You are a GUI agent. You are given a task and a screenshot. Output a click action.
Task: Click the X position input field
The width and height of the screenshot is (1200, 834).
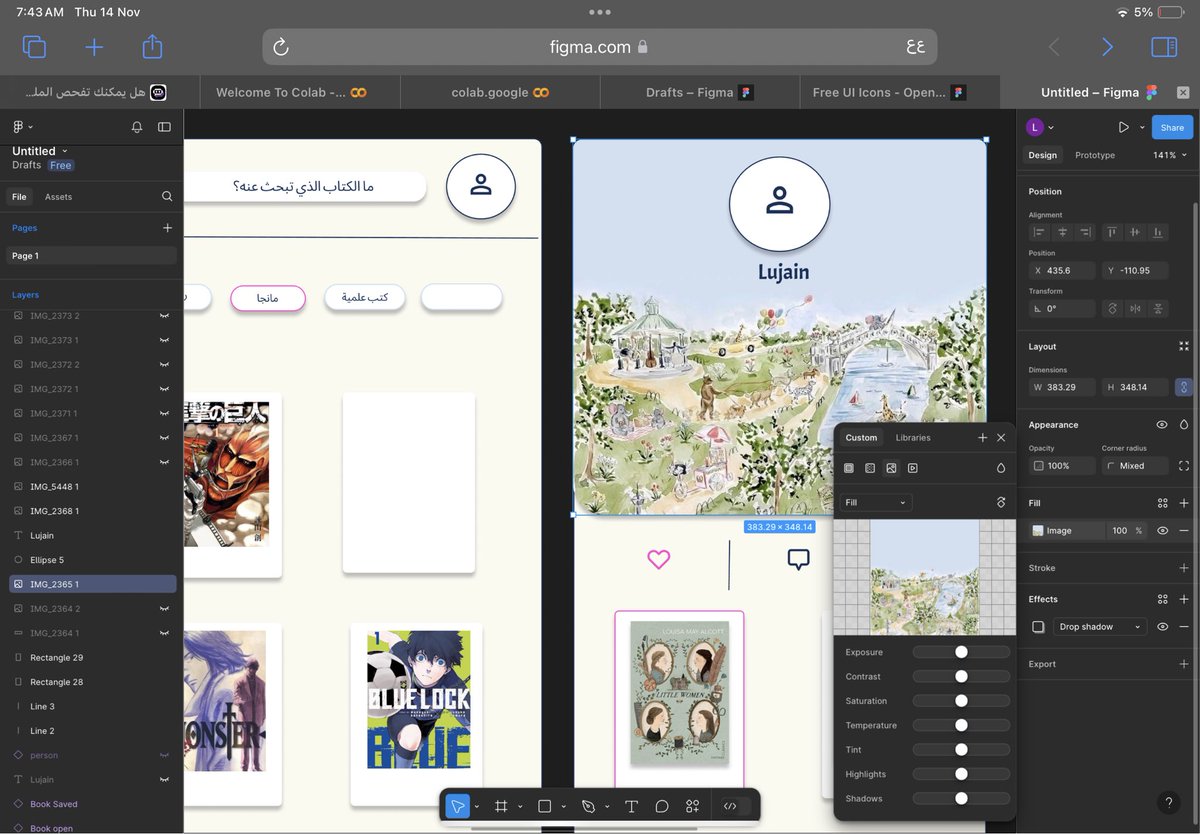[1062, 271]
